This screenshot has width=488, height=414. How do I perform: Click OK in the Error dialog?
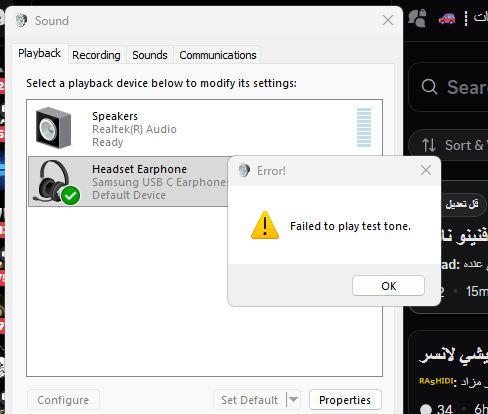click(x=388, y=286)
